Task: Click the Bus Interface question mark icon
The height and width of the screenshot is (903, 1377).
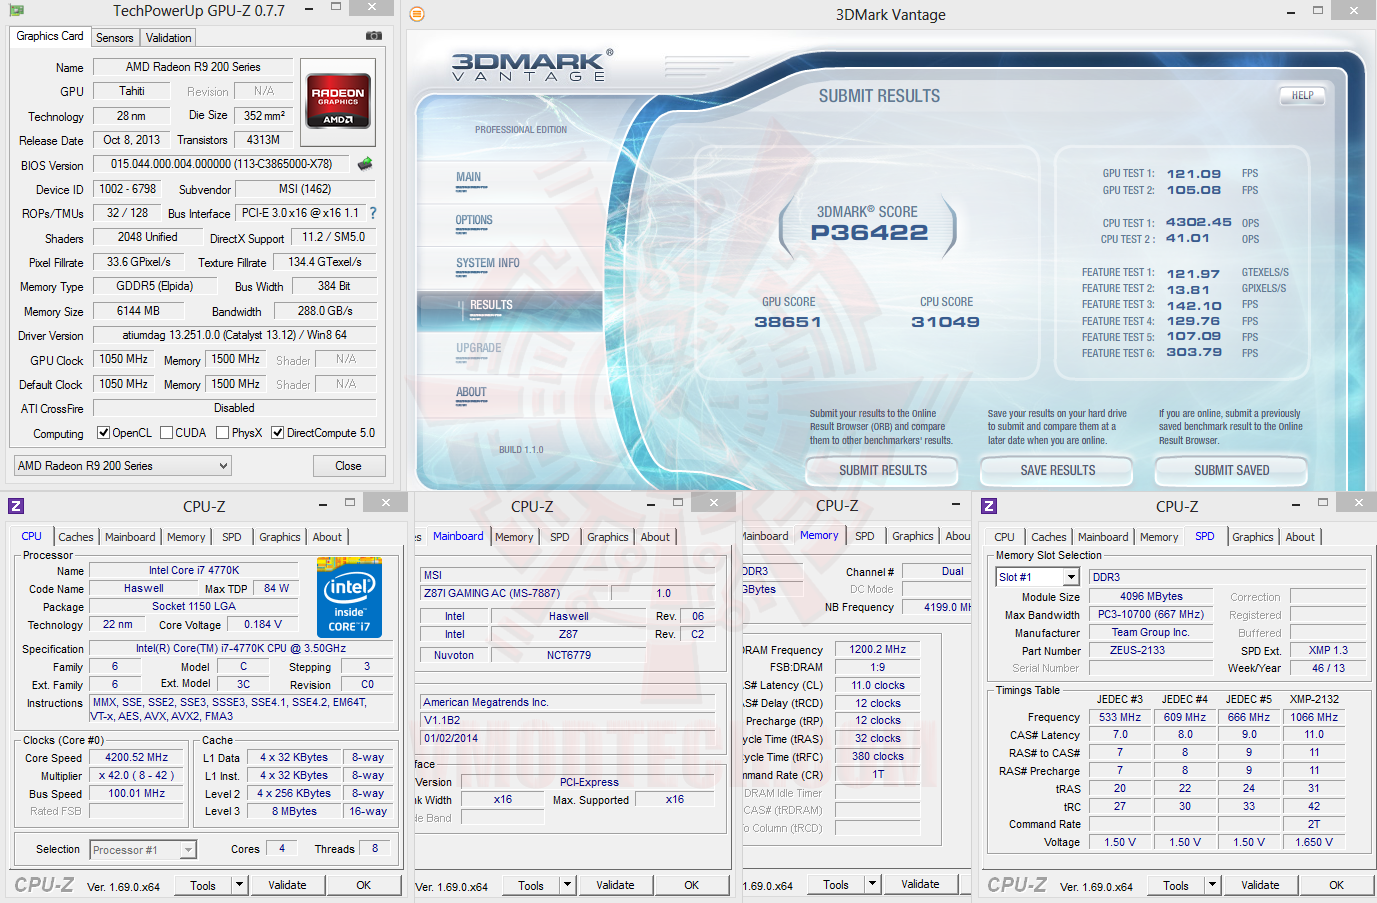Action: tap(373, 213)
